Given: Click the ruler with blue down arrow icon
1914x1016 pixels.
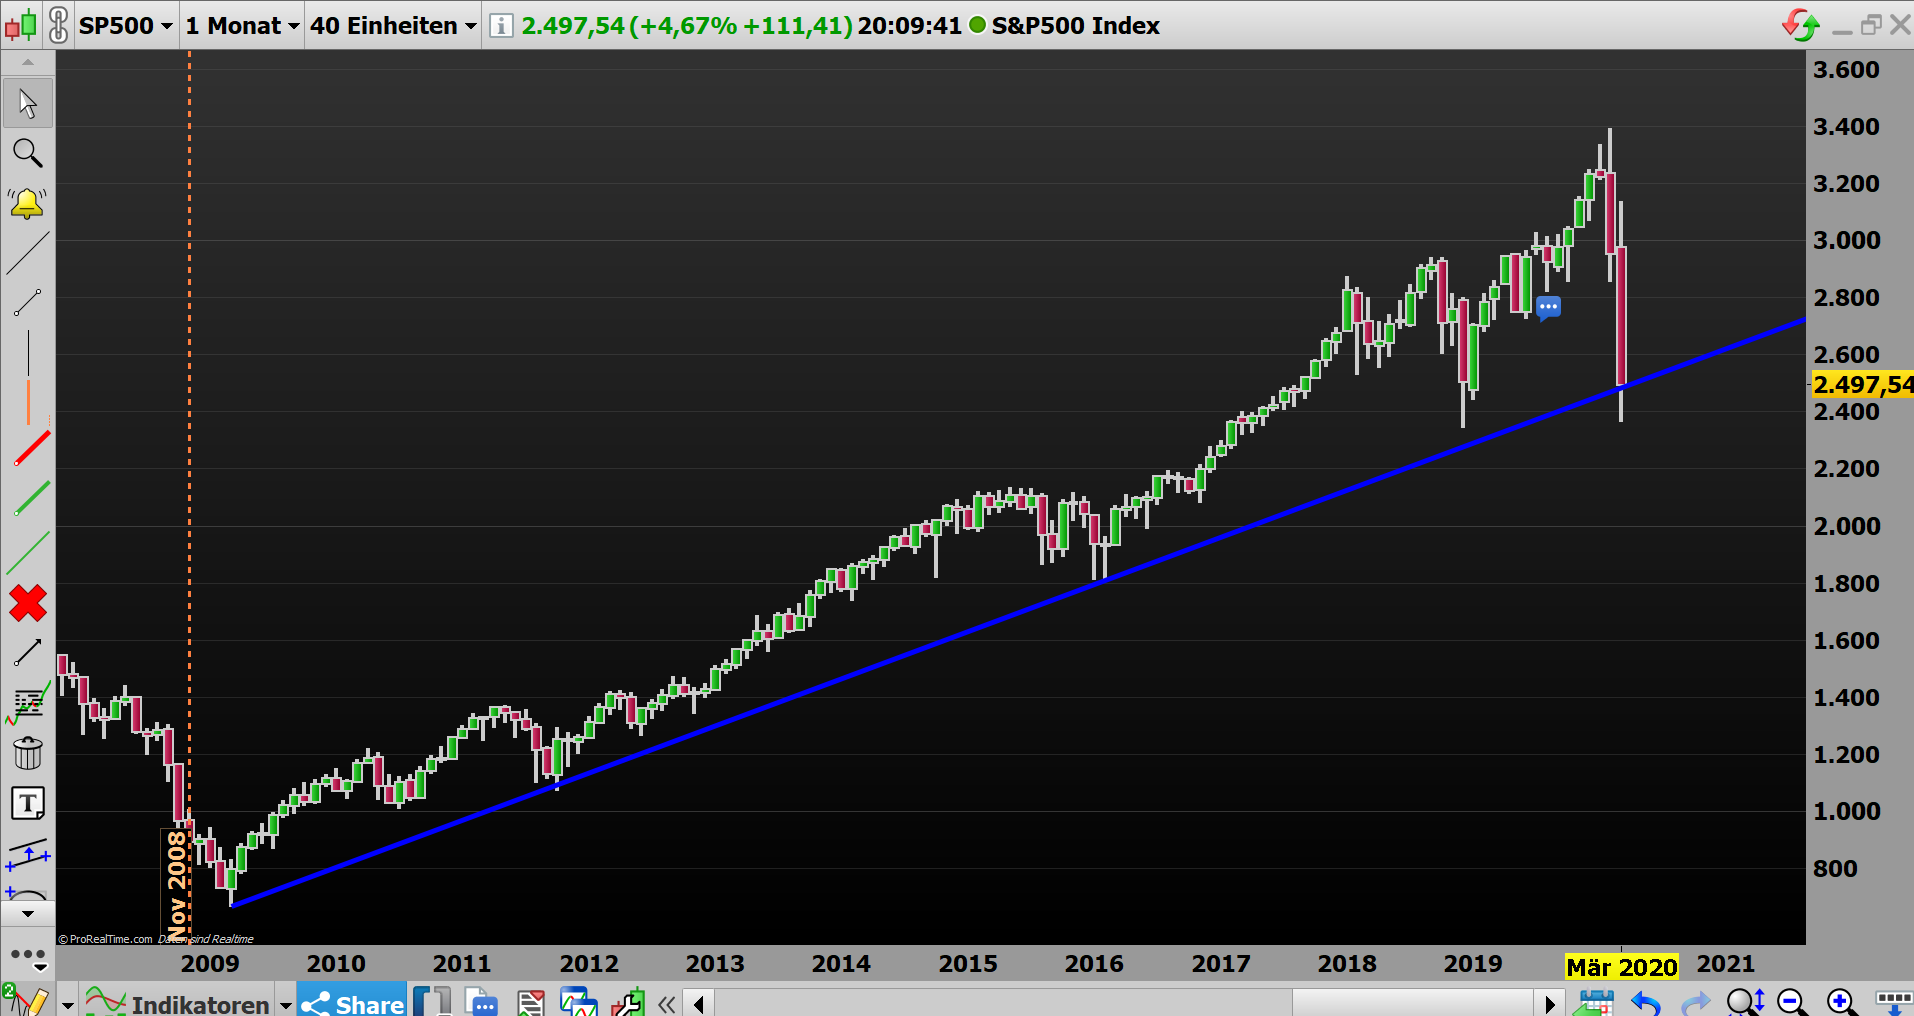Looking at the screenshot, I should point(1893,1002).
